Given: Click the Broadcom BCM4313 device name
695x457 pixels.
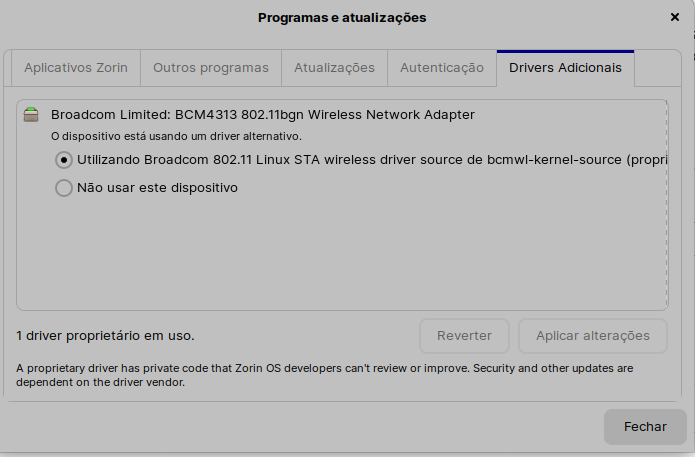Looking at the screenshot, I should tap(262, 114).
